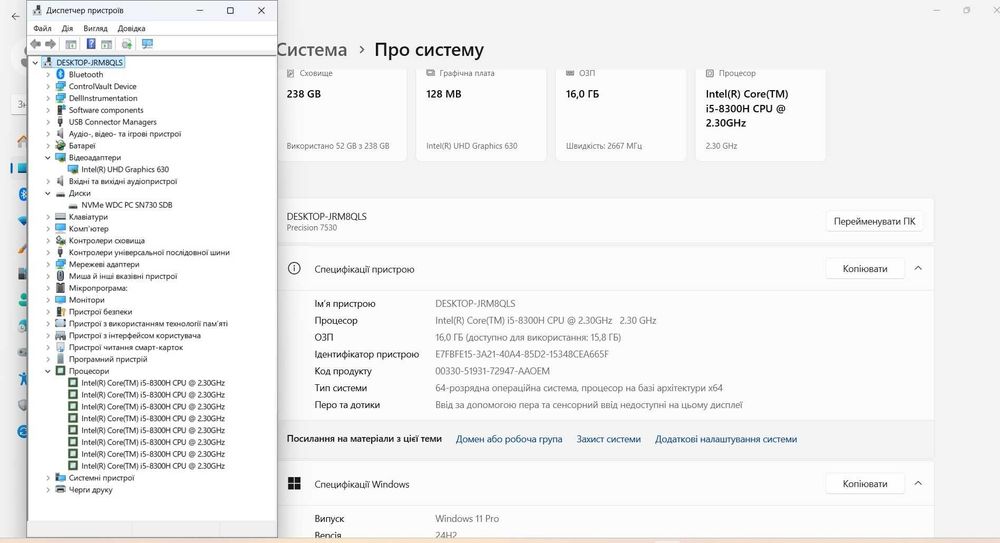Copy device specs with Копіювати button
This screenshot has width=1000, height=543.
point(865,269)
